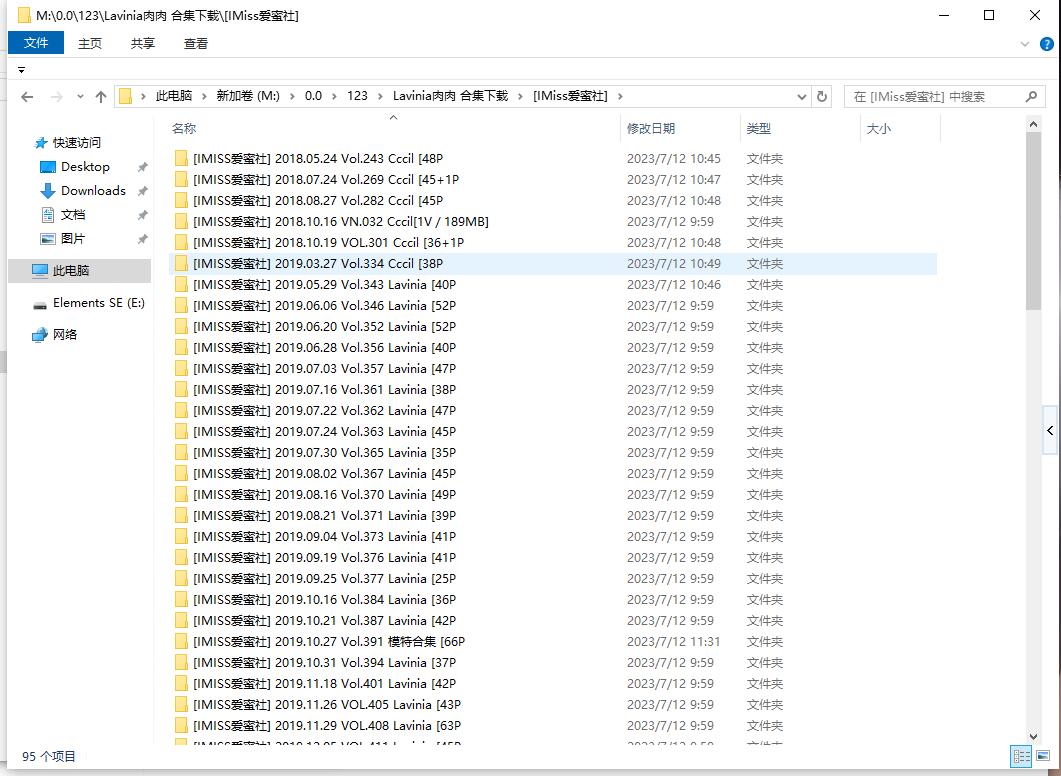1061x776 pixels.
Task: Open the quick access toolbar dropdown
Action: (x=21, y=70)
